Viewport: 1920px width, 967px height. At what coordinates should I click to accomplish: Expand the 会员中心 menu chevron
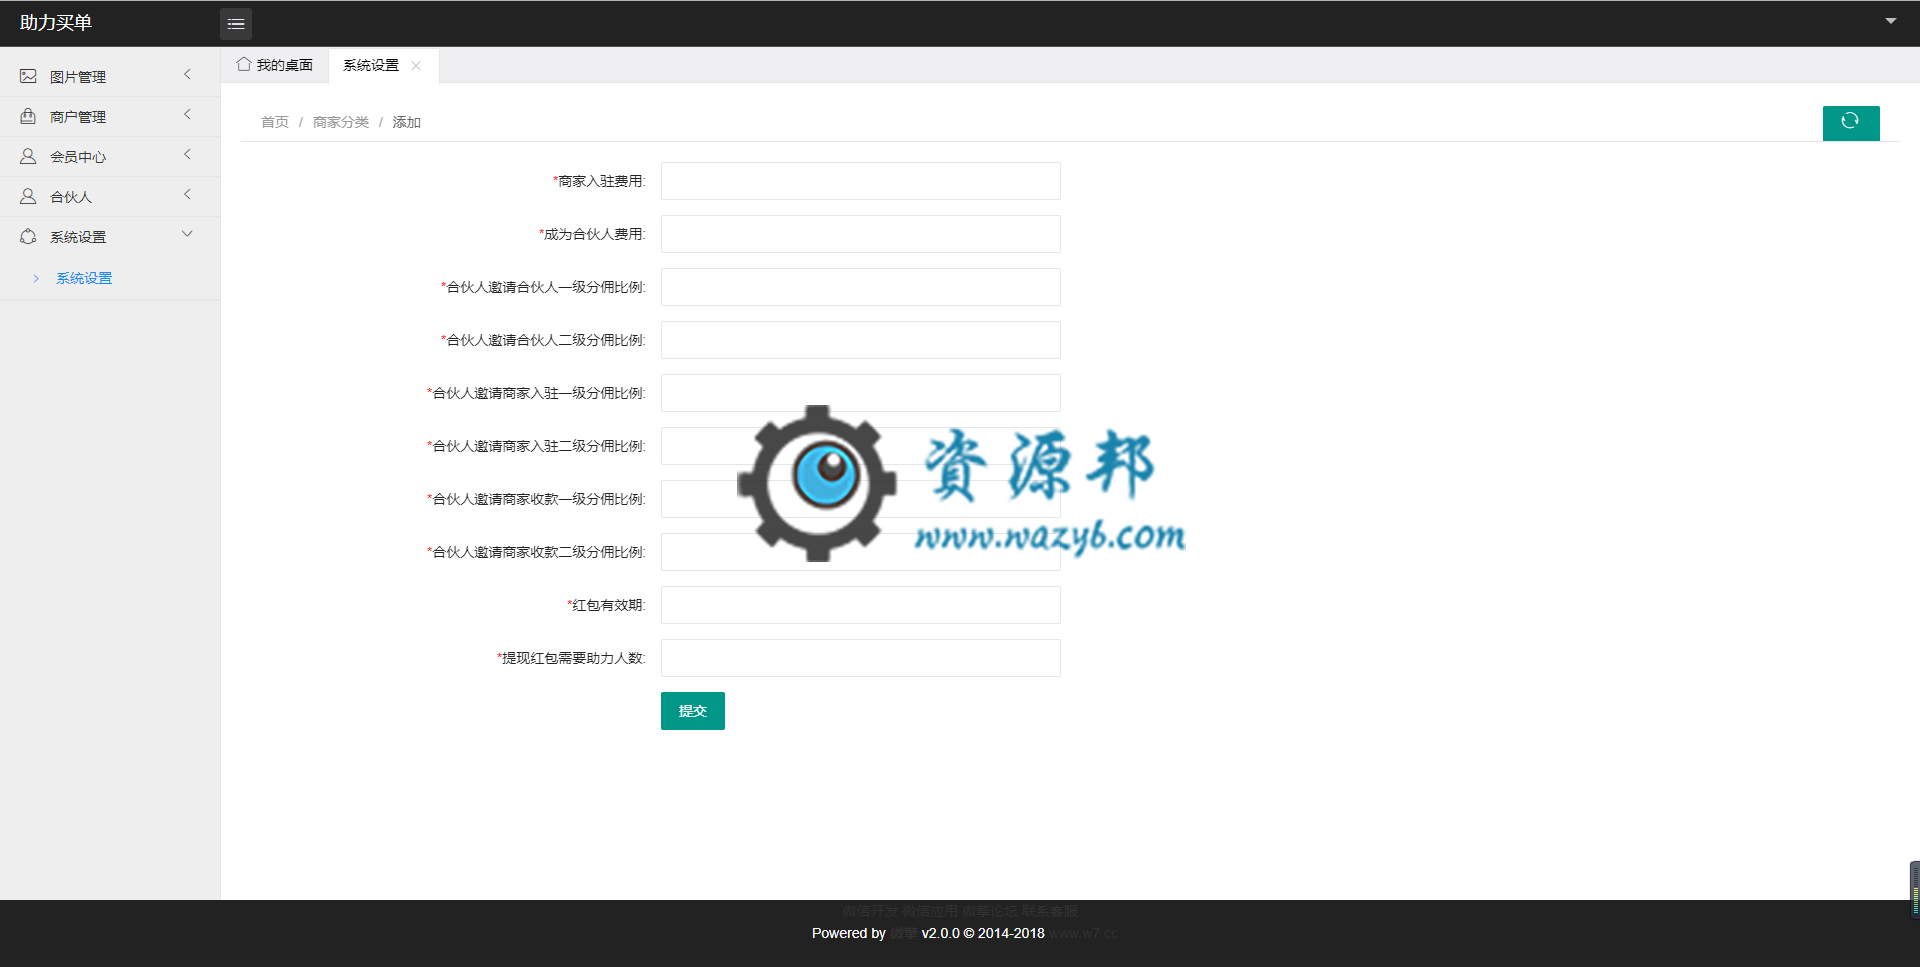pos(187,155)
